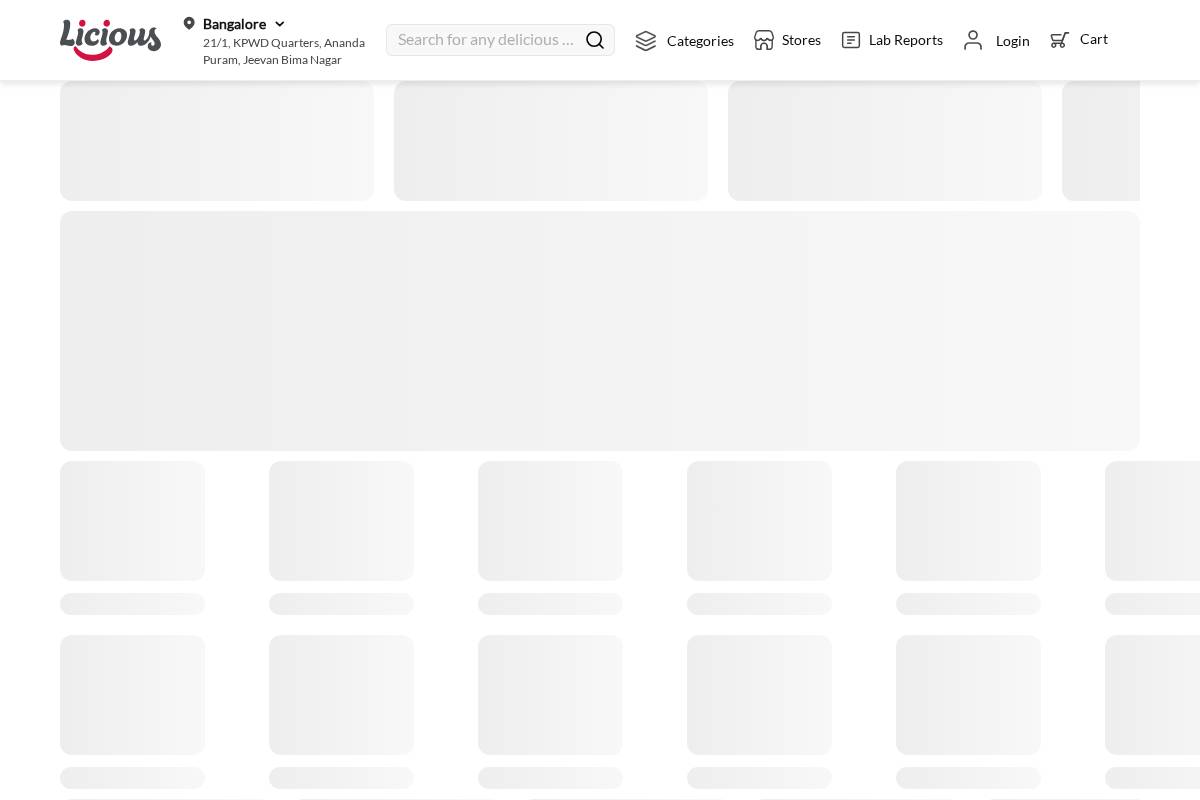Image resolution: width=1200 pixels, height=800 pixels.
Task: Click the Licious logo
Action: [110, 39]
